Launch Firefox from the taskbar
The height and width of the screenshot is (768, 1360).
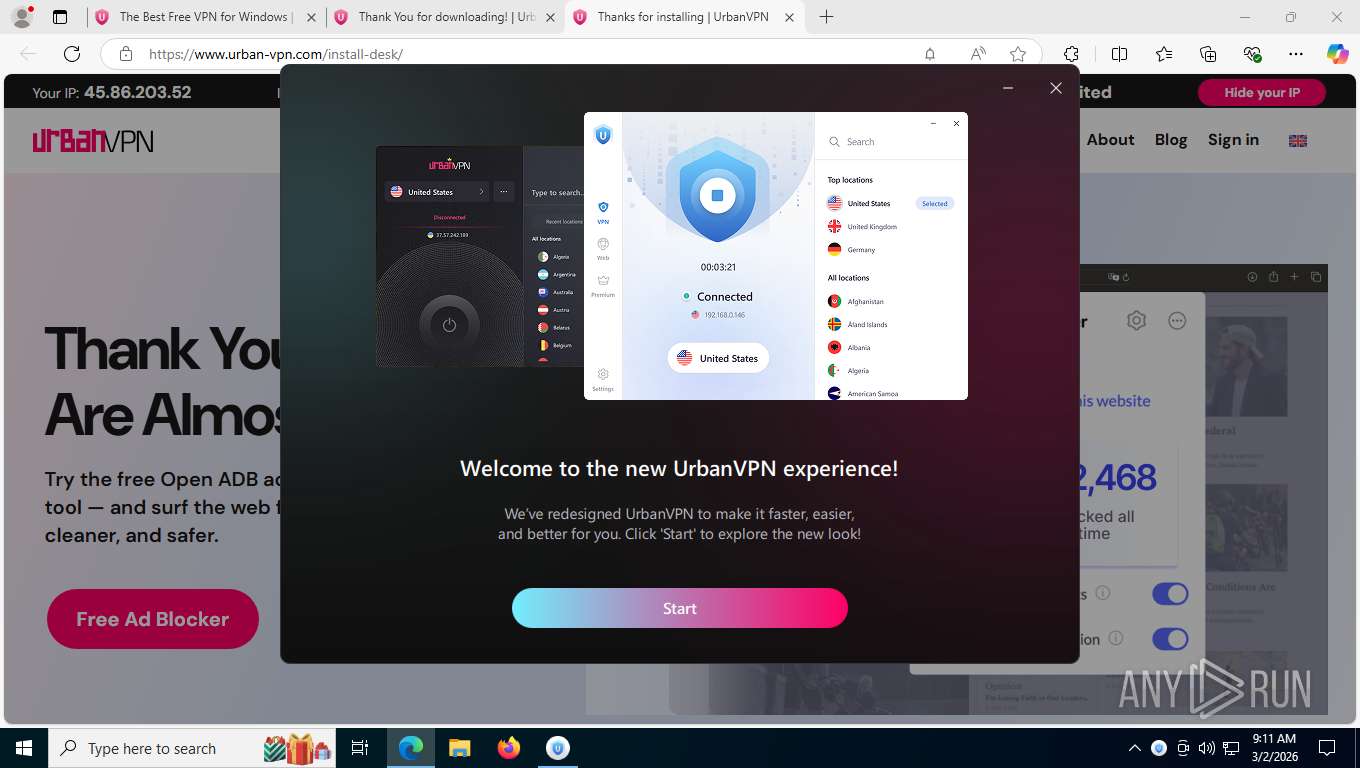coord(509,748)
